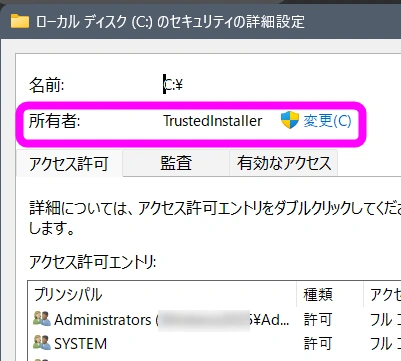Click the window title ローカル ディスク (C:) のセキュリティの詳細設定
401x361 pixels.
[170, 22]
